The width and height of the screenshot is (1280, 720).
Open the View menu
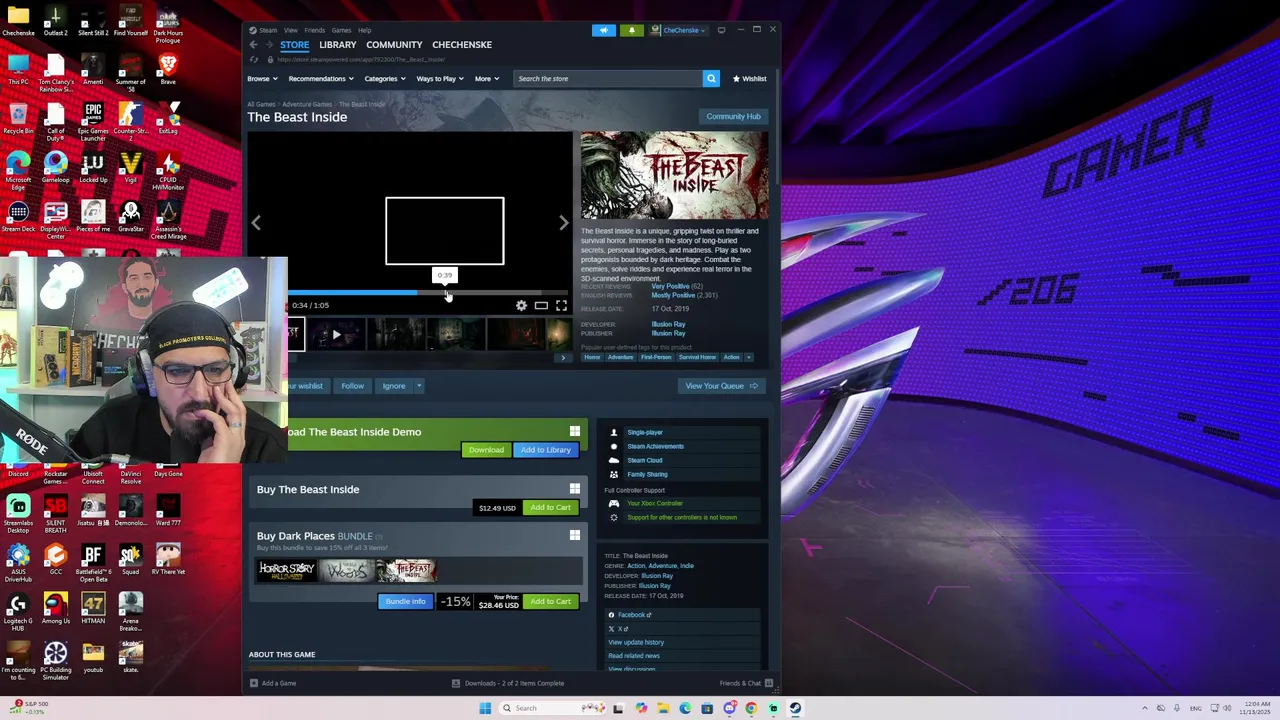(290, 30)
